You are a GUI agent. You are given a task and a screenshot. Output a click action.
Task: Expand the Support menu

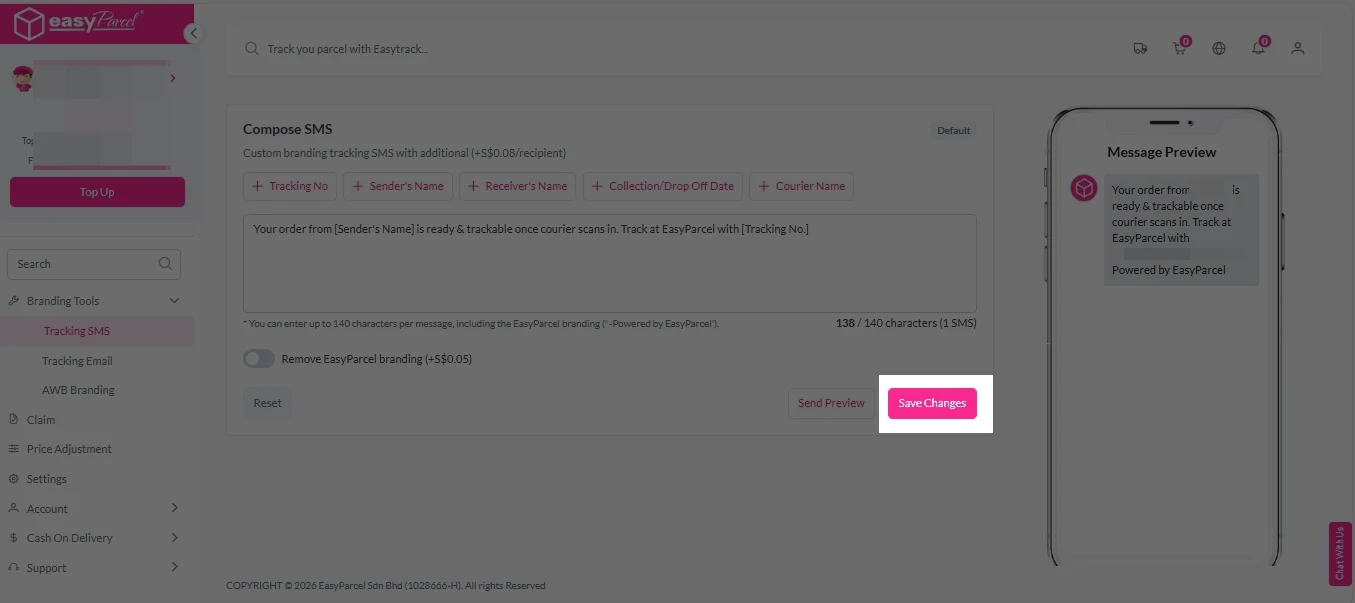click(174, 567)
